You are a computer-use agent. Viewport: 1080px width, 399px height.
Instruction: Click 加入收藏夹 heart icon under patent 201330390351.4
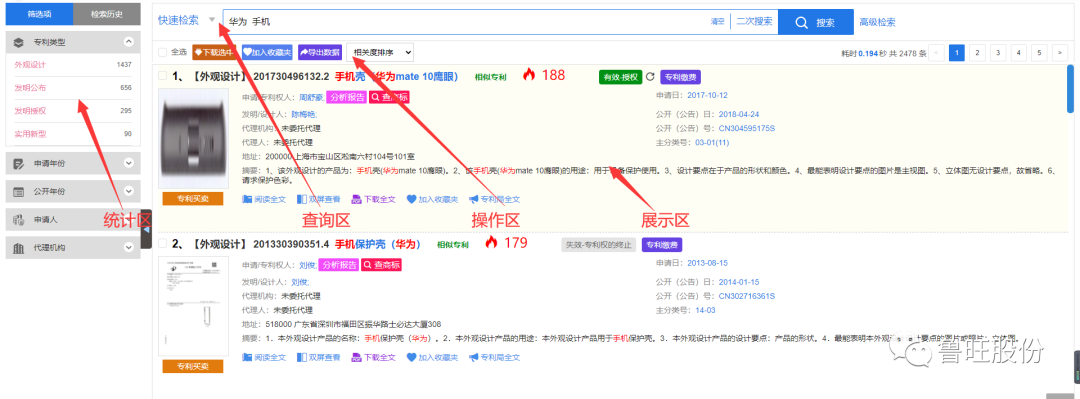click(411, 357)
